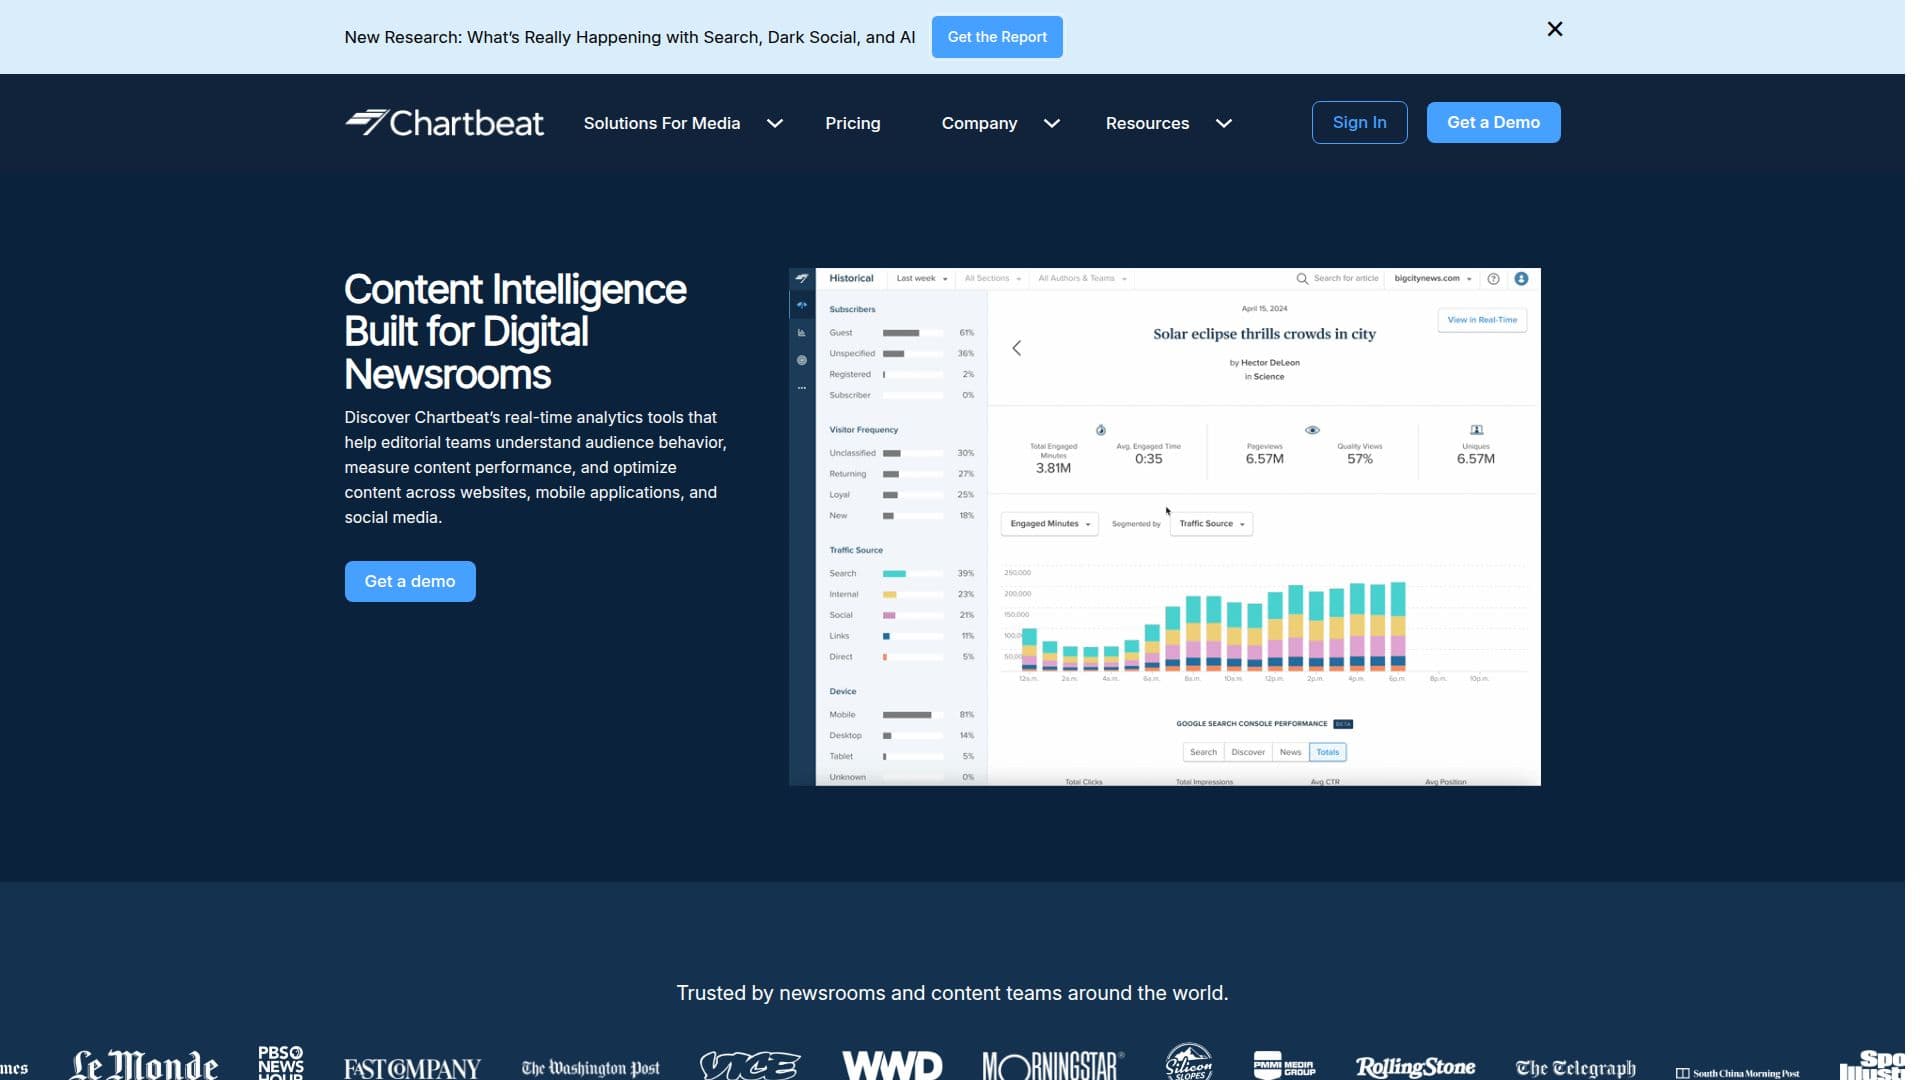
Task: Open the Resources menu label
Action: coord(1147,123)
